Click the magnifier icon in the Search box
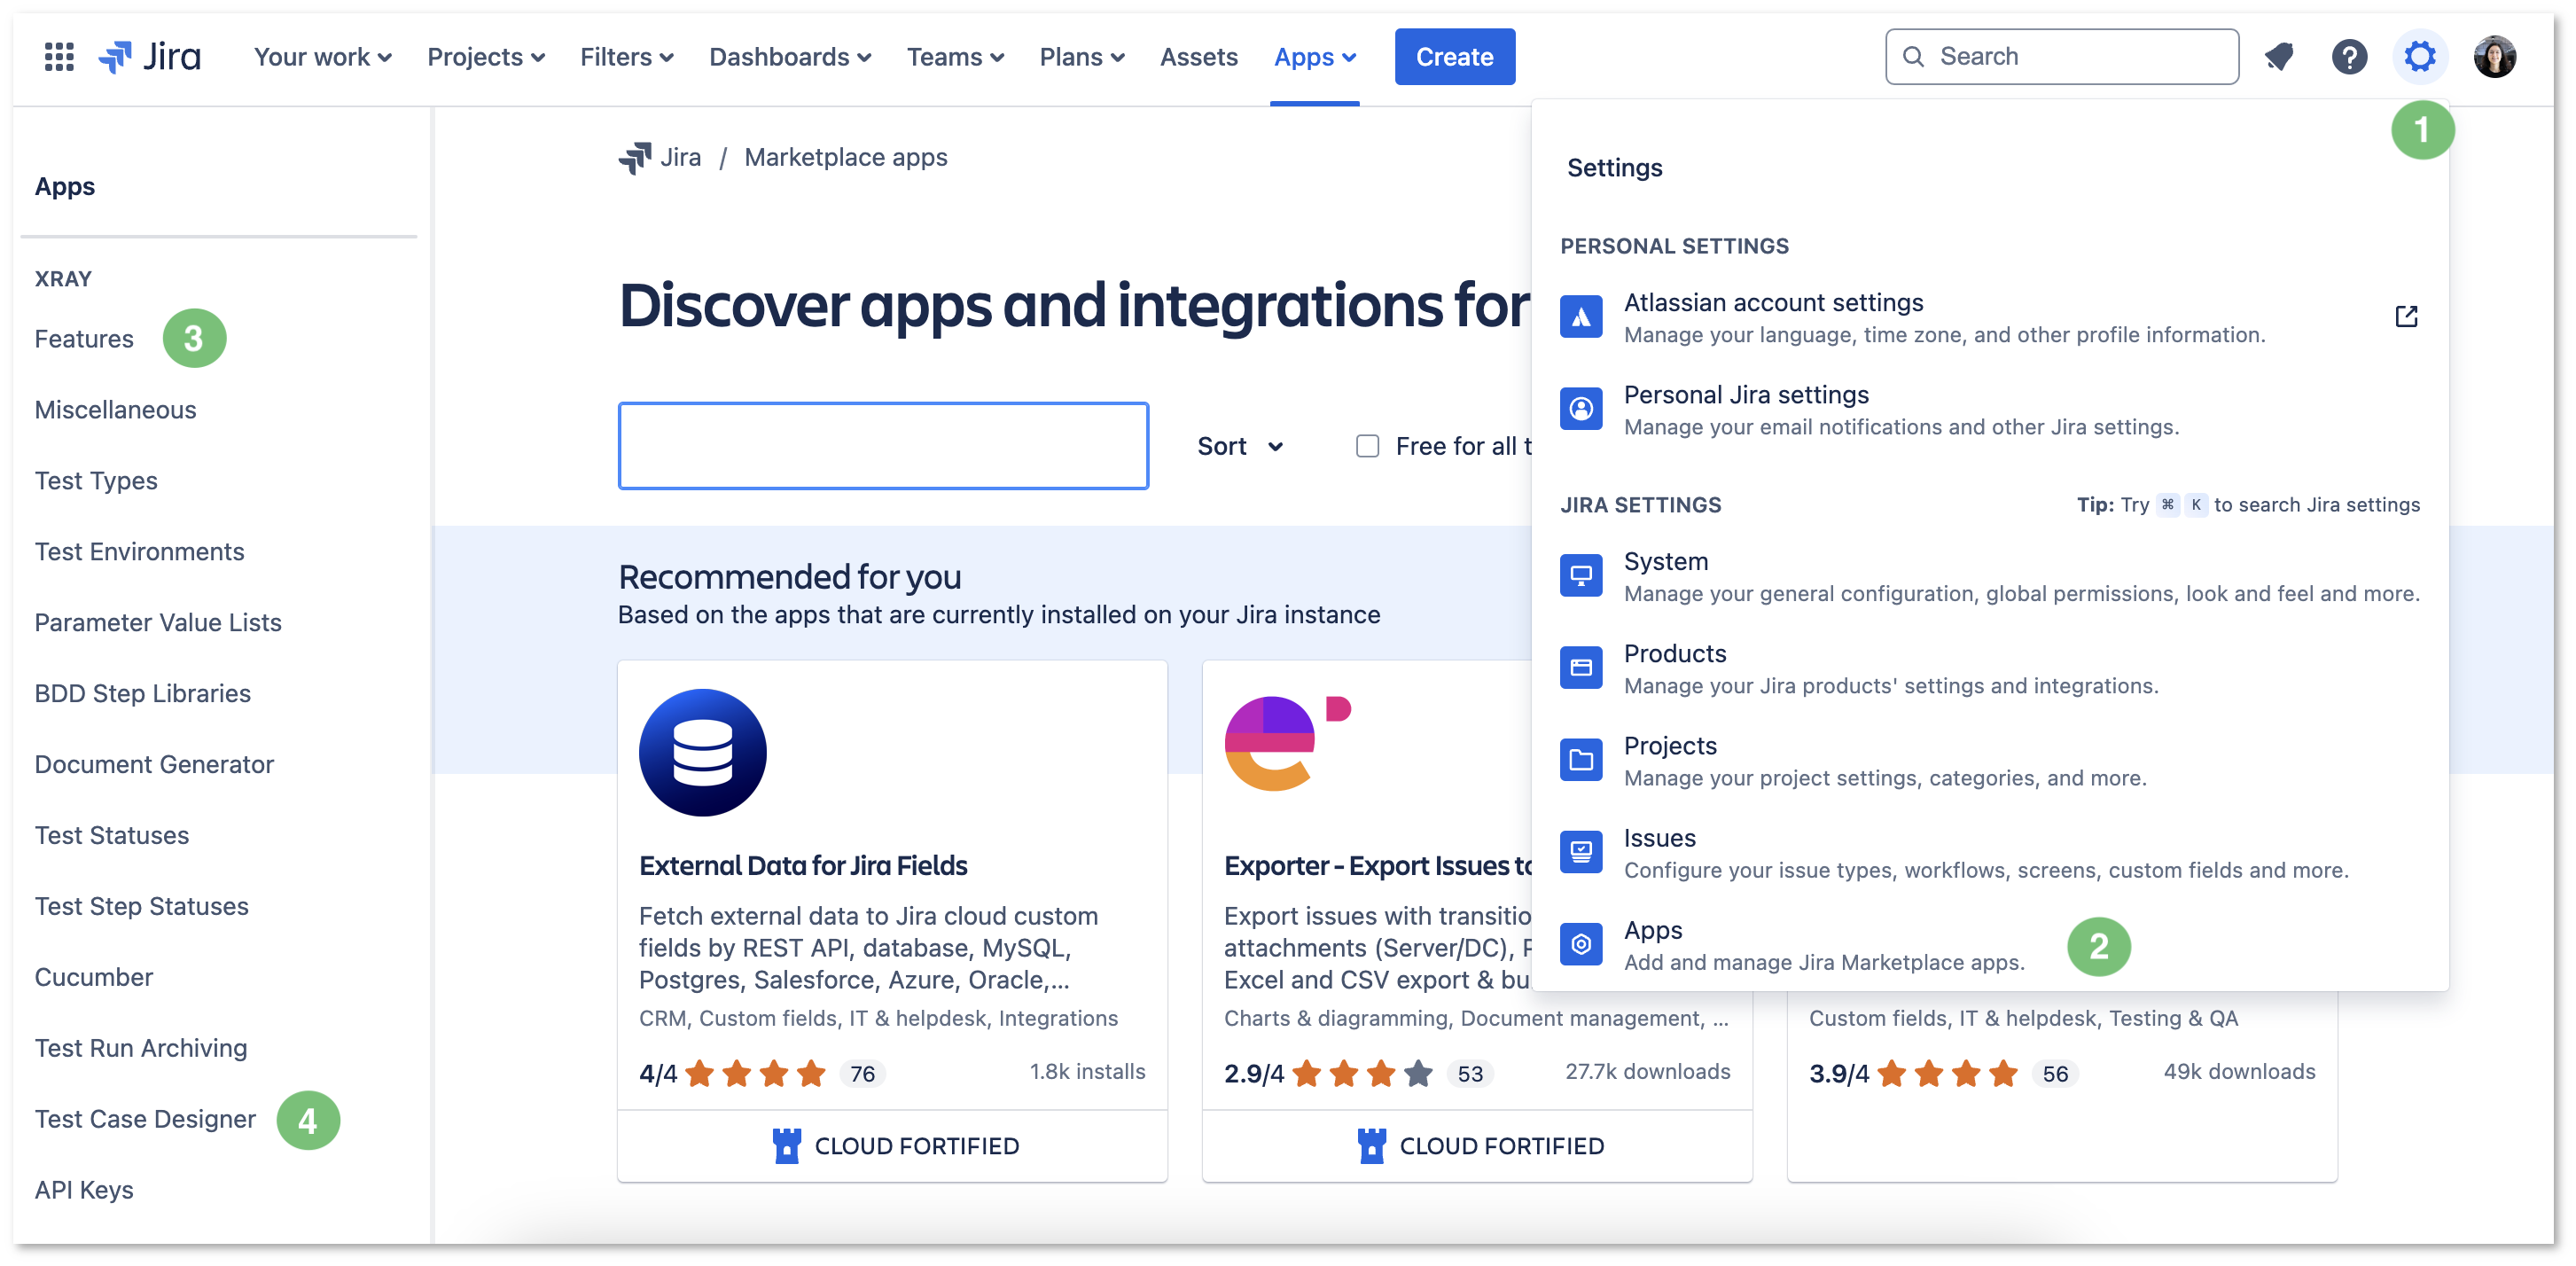 (1913, 57)
